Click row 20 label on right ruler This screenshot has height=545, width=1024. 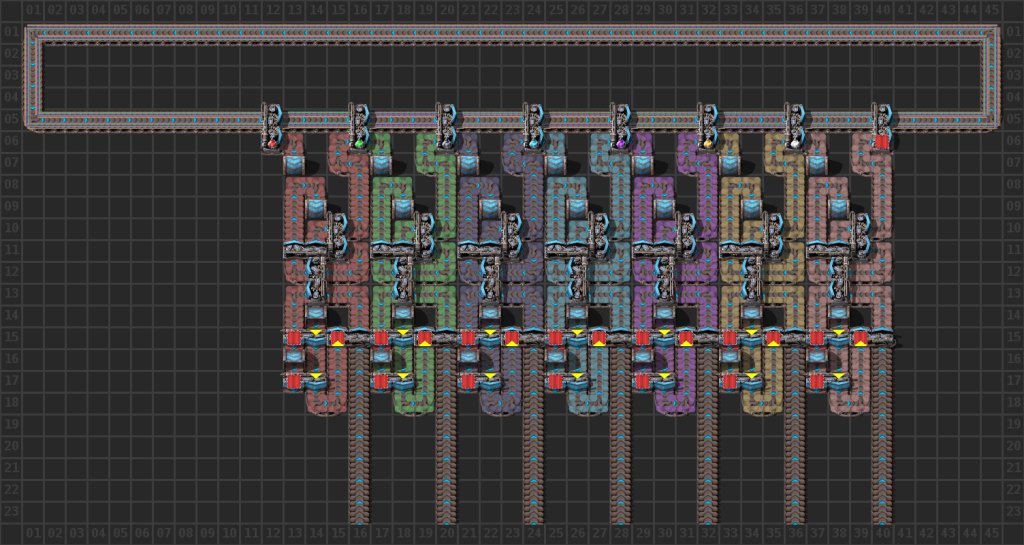point(1013,446)
